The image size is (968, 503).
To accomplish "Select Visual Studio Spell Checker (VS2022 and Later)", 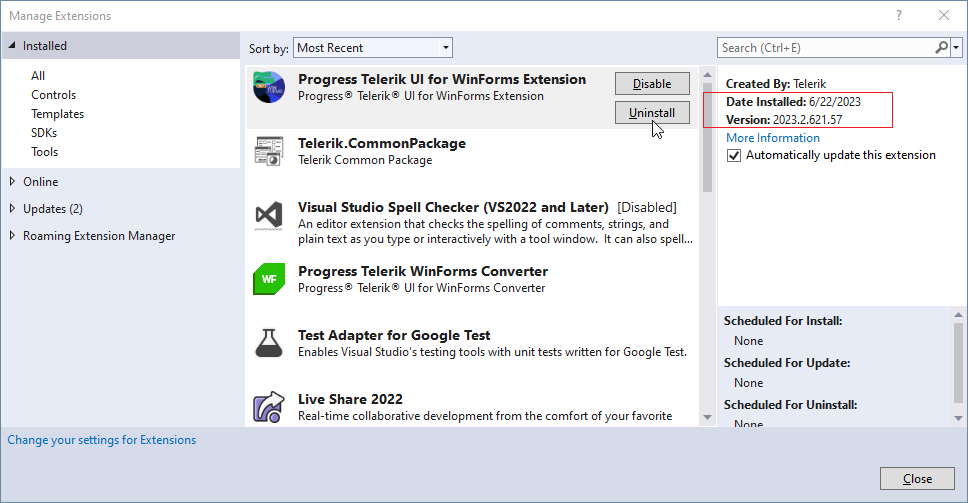I will 453,207.
